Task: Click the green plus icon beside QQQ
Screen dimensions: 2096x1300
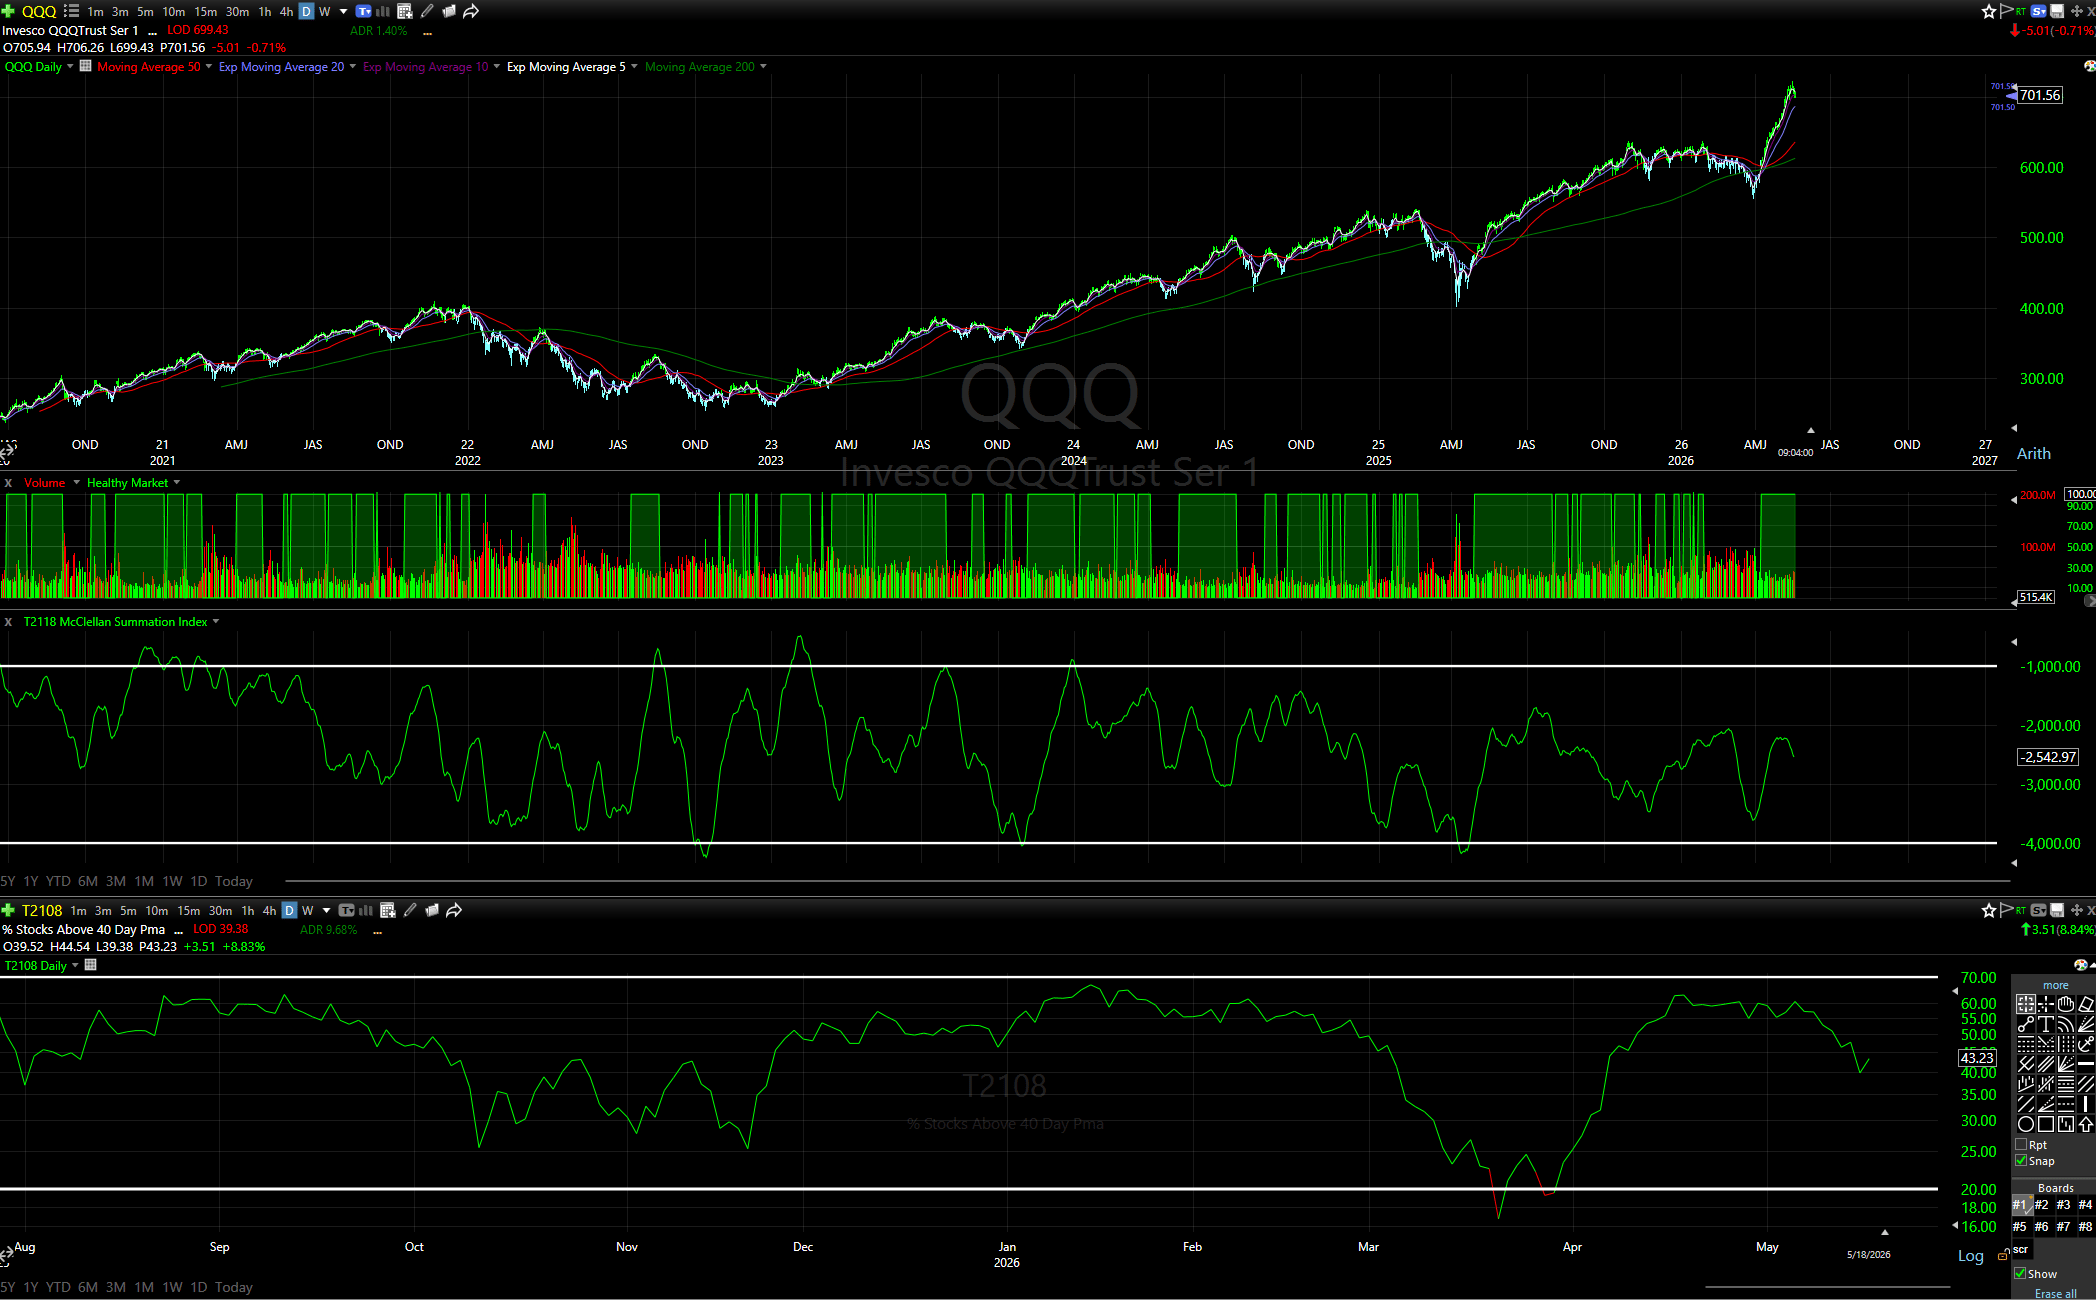Action: [x=8, y=11]
